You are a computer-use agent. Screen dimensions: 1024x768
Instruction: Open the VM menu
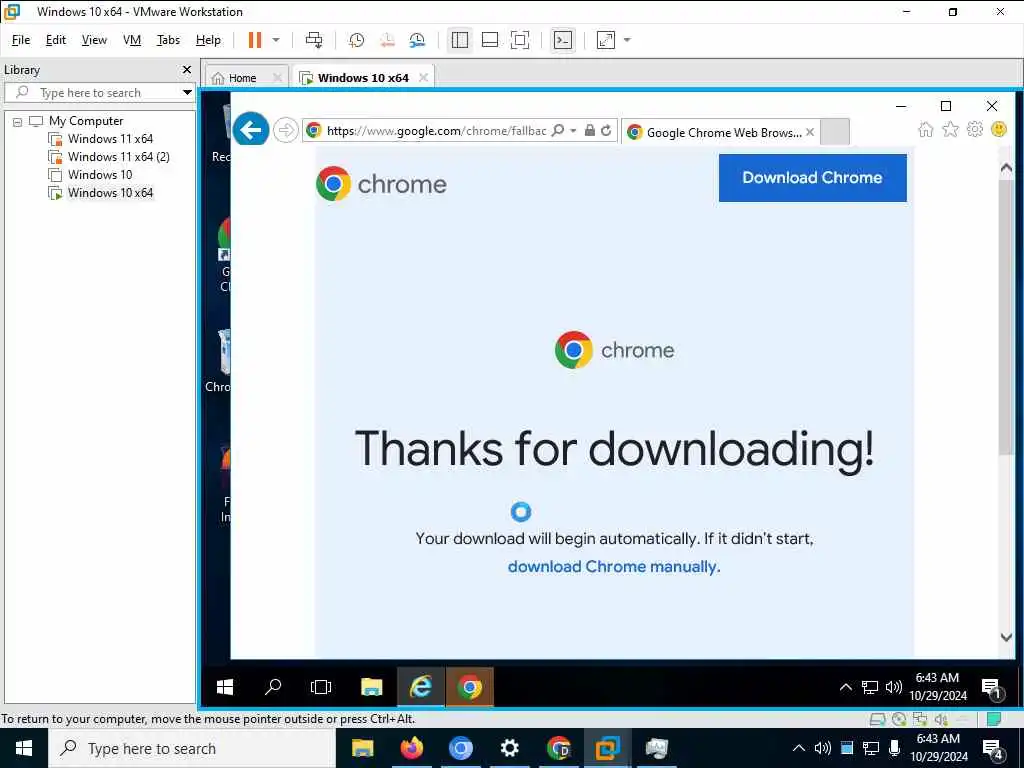[x=132, y=40]
